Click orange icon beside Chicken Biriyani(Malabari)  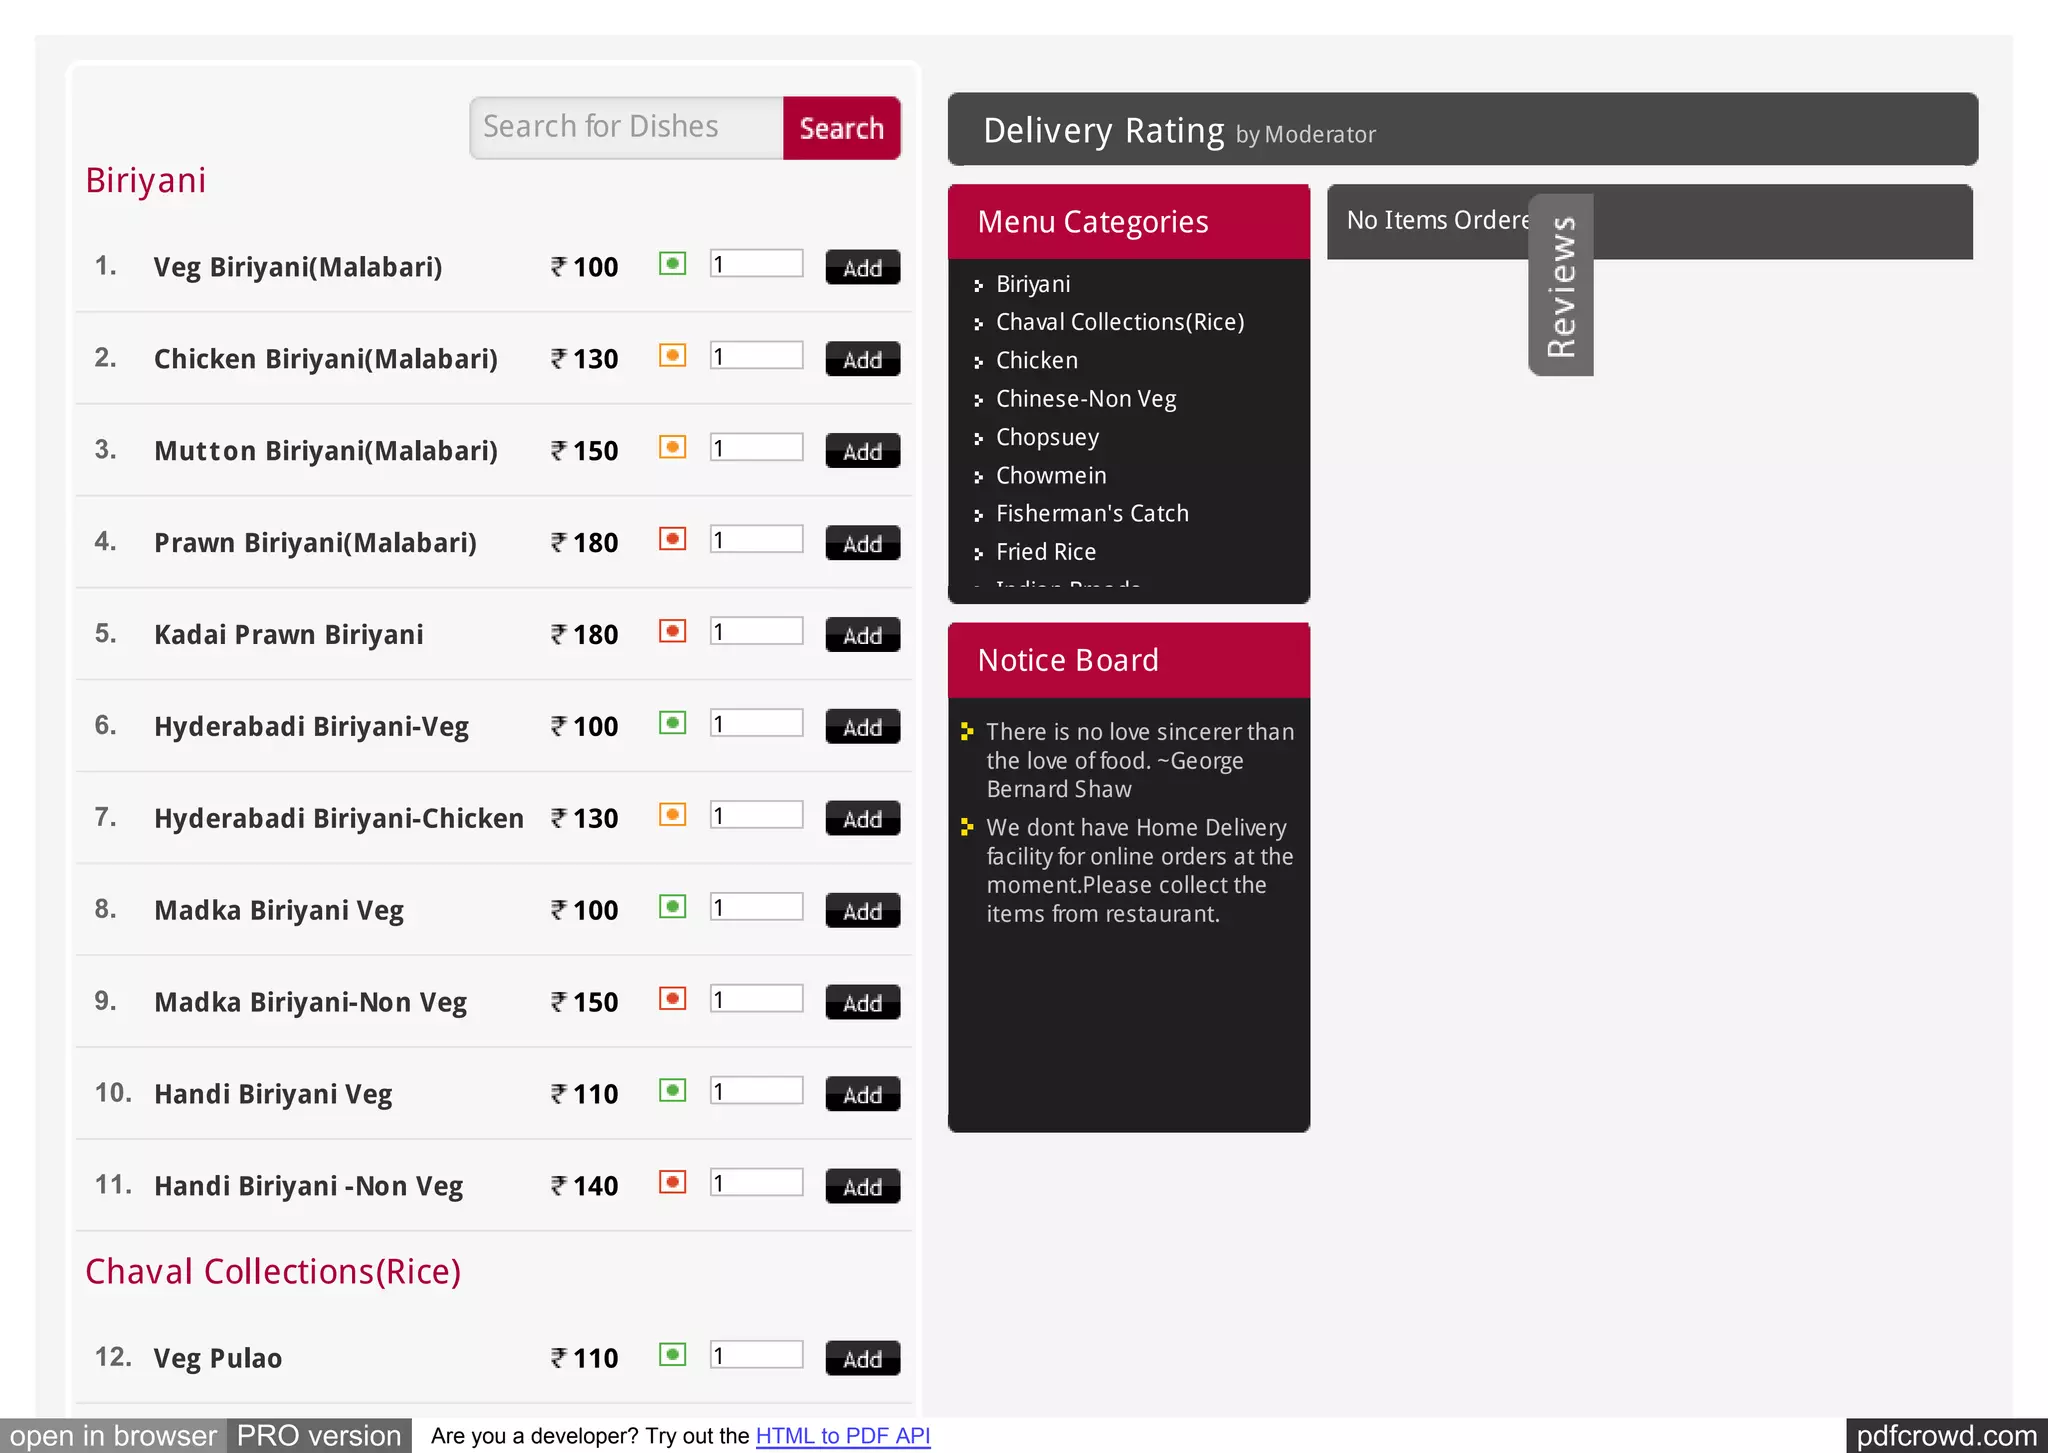coord(672,356)
